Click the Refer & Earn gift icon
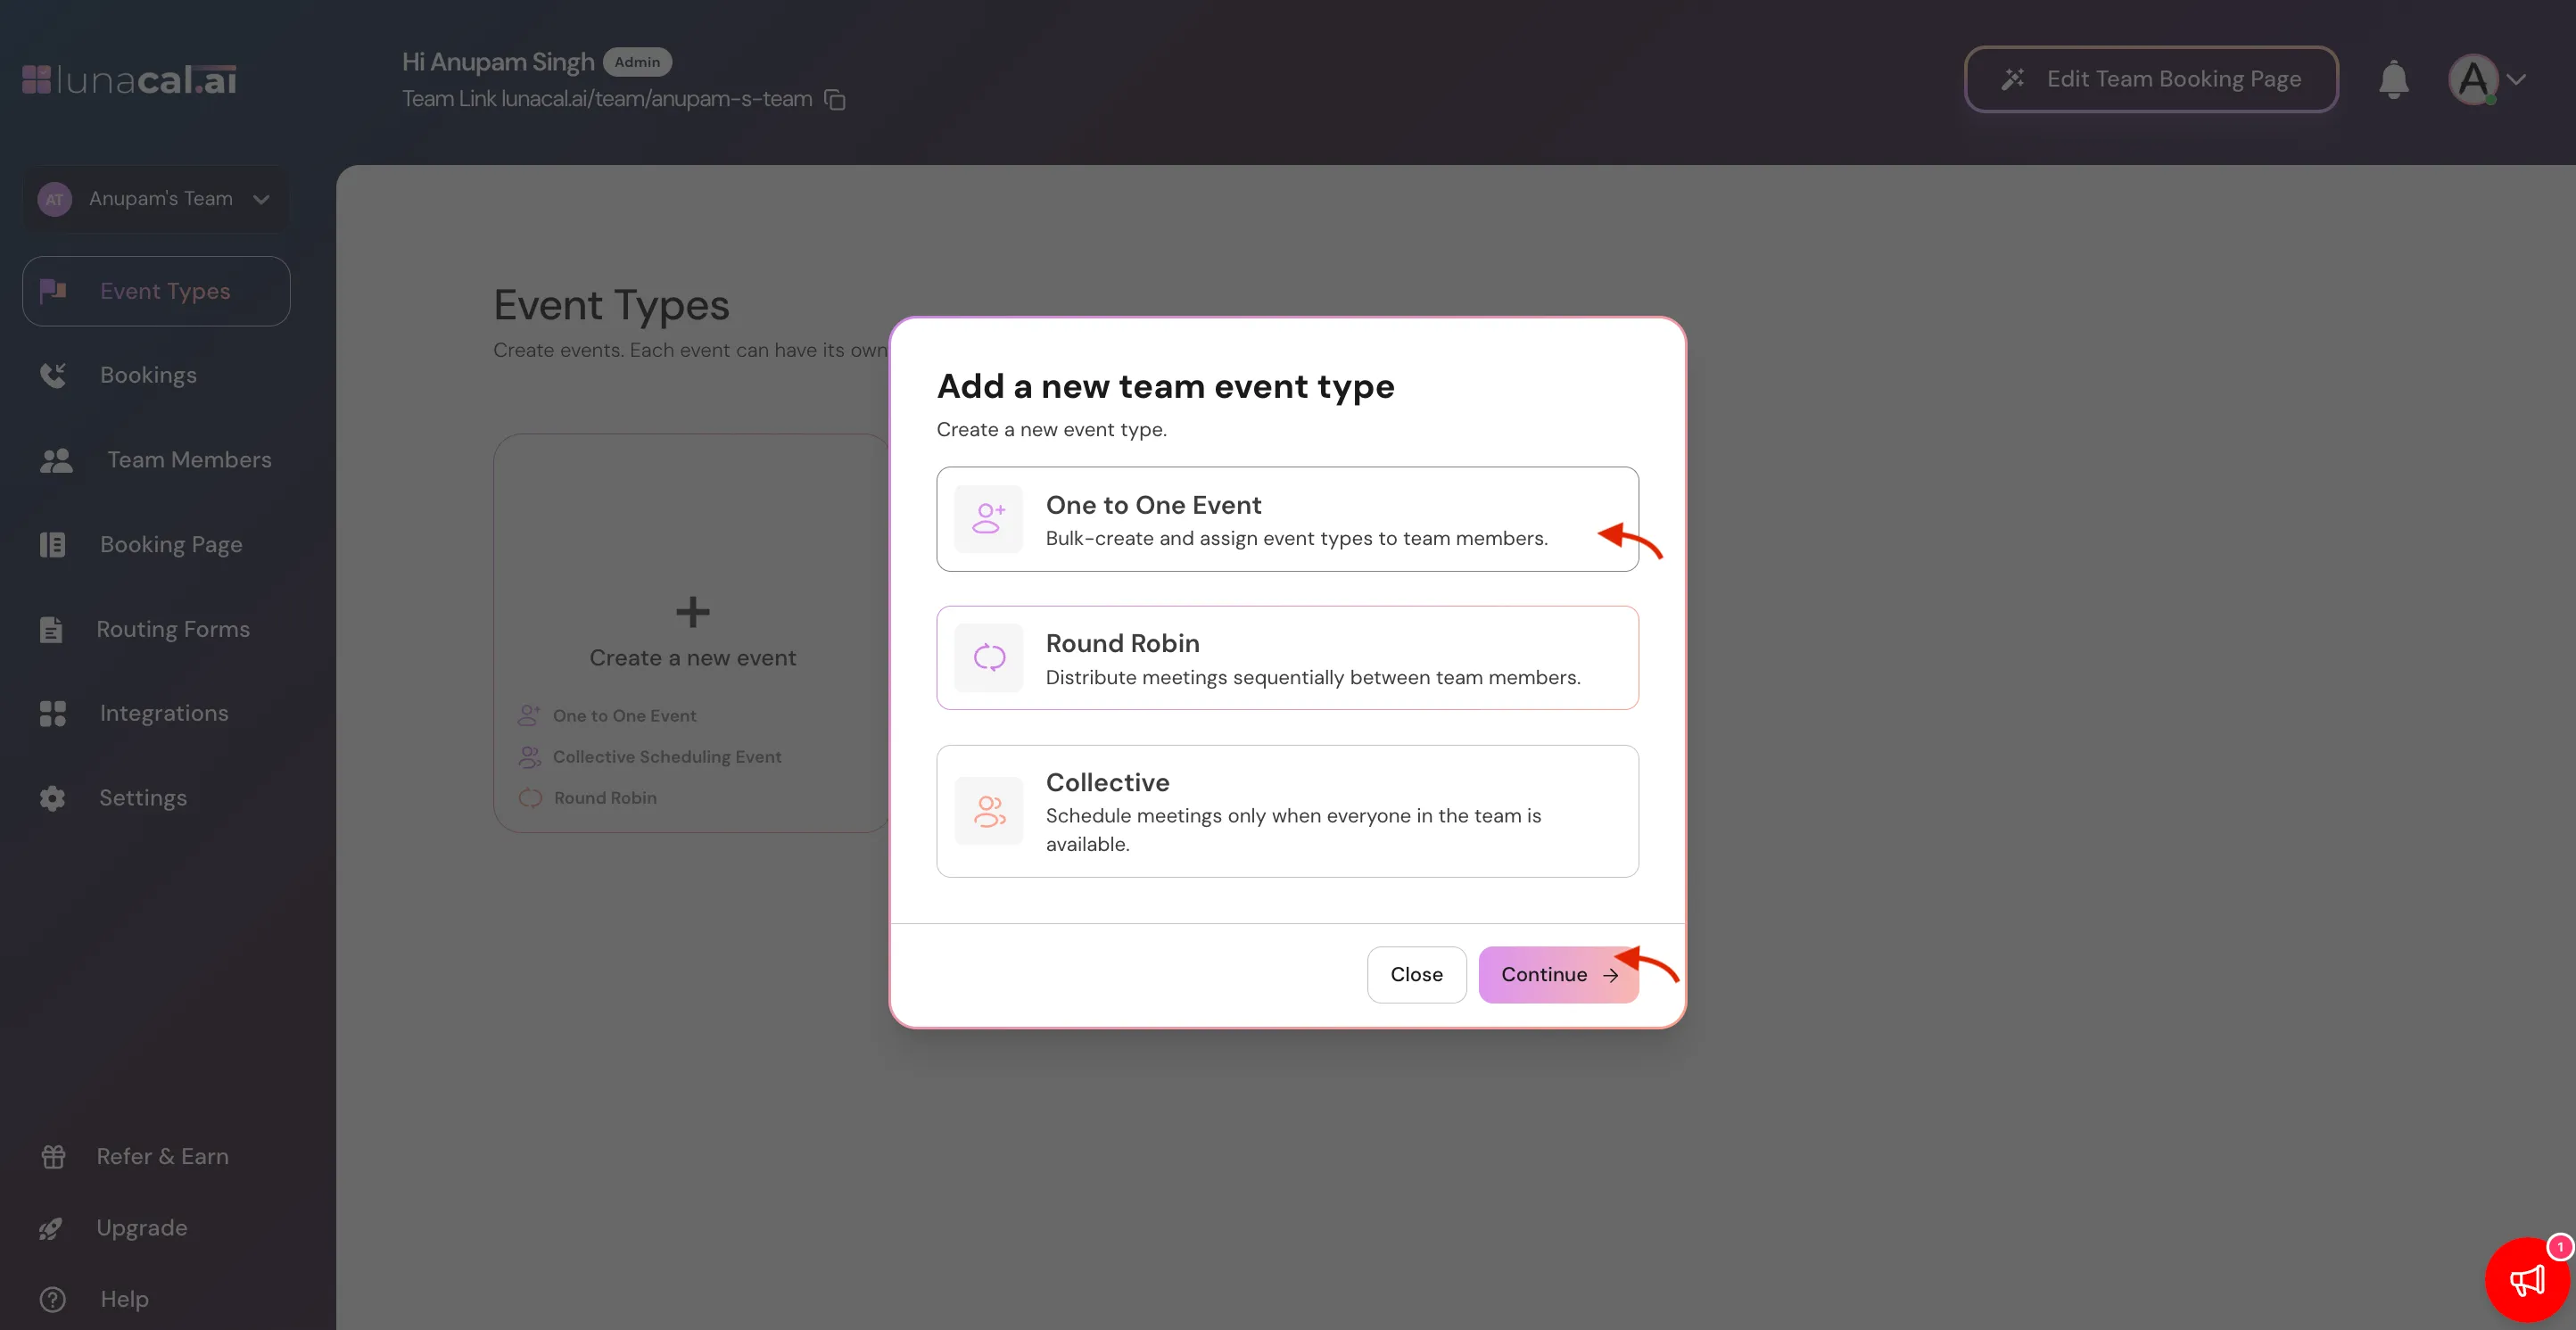Viewport: 2576px width, 1330px height. click(x=53, y=1156)
